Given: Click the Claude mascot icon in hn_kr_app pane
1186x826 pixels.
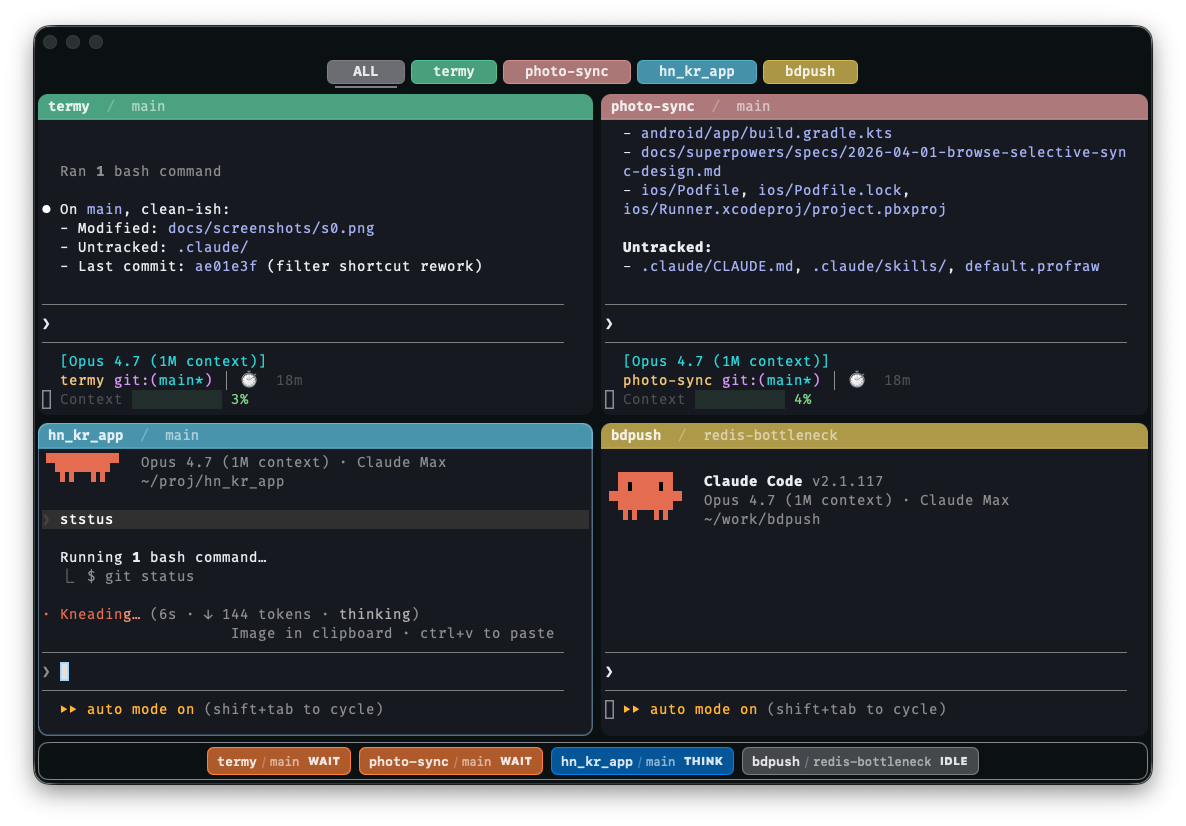Looking at the screenshot, I should coord(82,467).
